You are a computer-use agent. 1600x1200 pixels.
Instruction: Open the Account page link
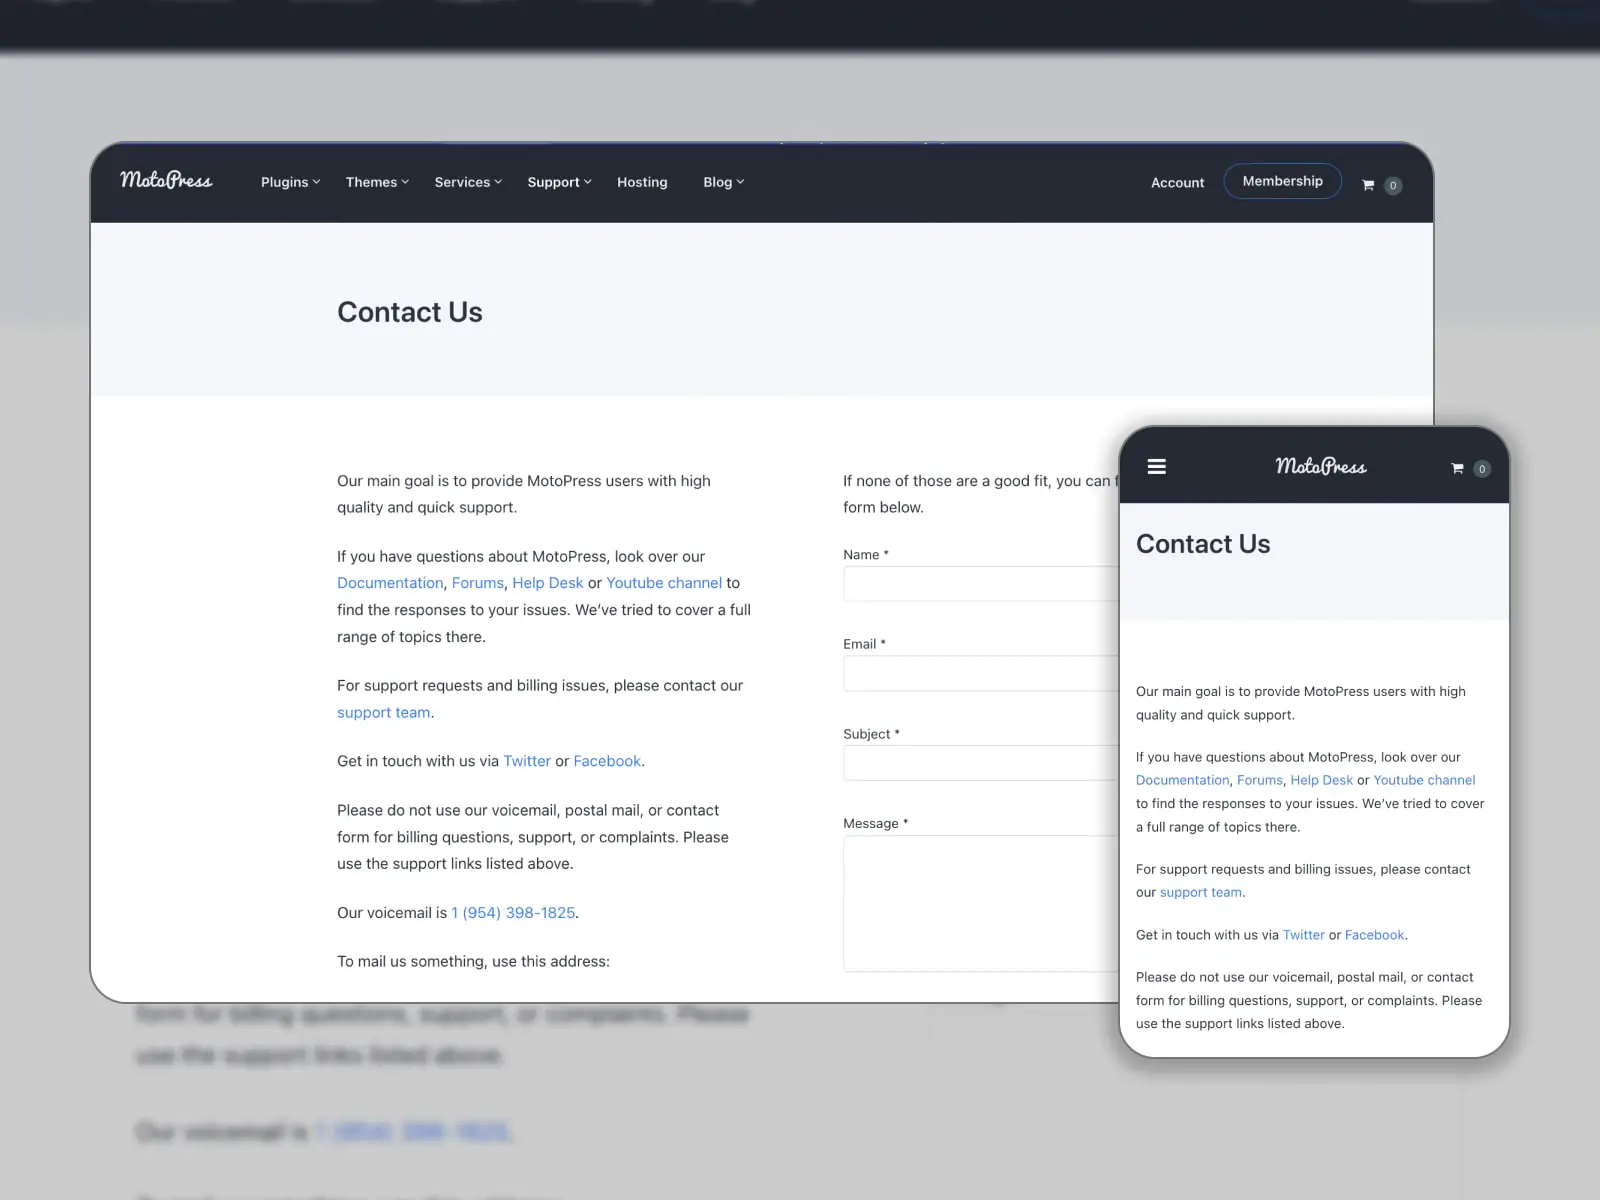point(1177,183)
